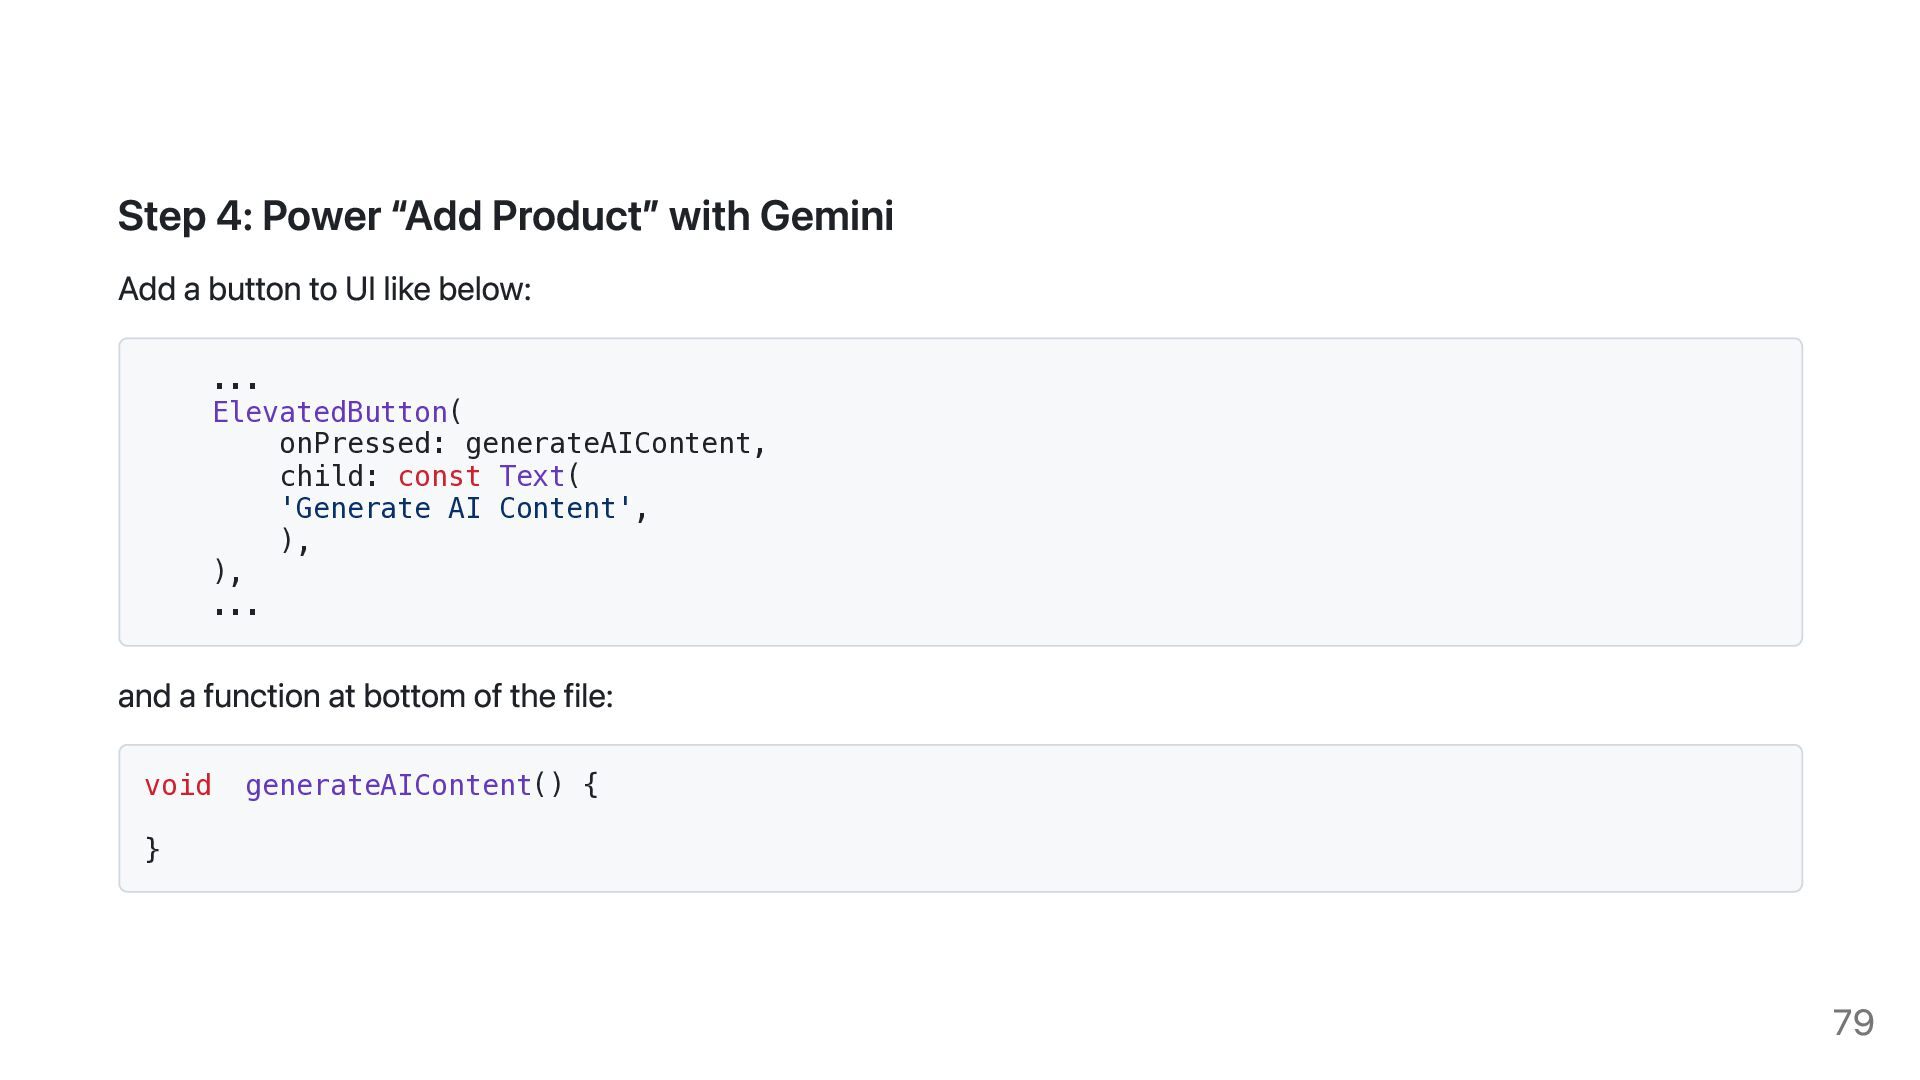The width and height of the screenshot is (1920, 1080).
Task: Click the red void keyword
Action: pyautogui.click(x=178, y=785)
